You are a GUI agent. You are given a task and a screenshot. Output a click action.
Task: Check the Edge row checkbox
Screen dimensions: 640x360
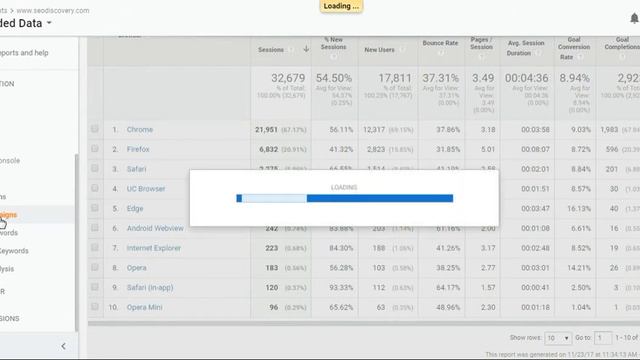click(95, 208)
